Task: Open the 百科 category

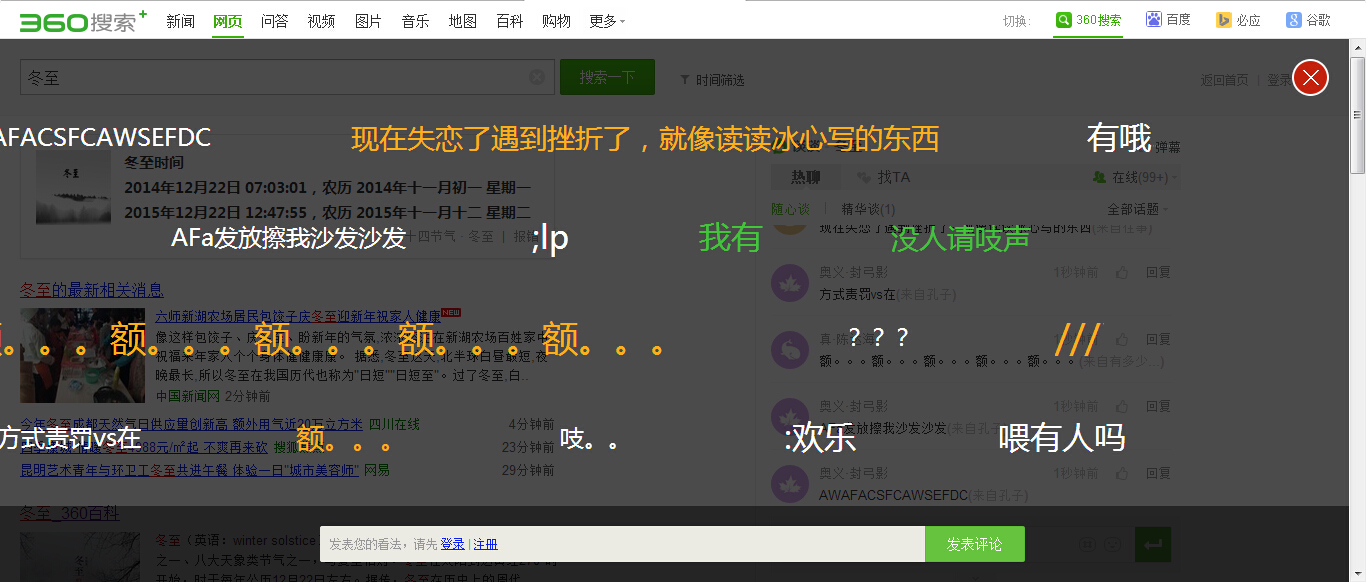Action: (x=509, y=21)
